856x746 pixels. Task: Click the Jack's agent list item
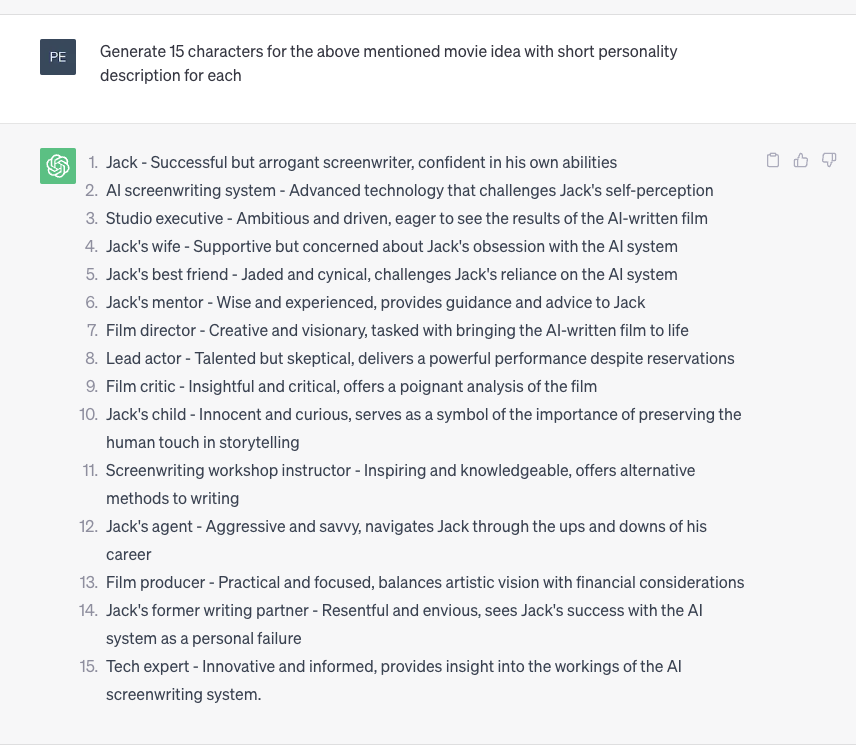pos(406,540)
